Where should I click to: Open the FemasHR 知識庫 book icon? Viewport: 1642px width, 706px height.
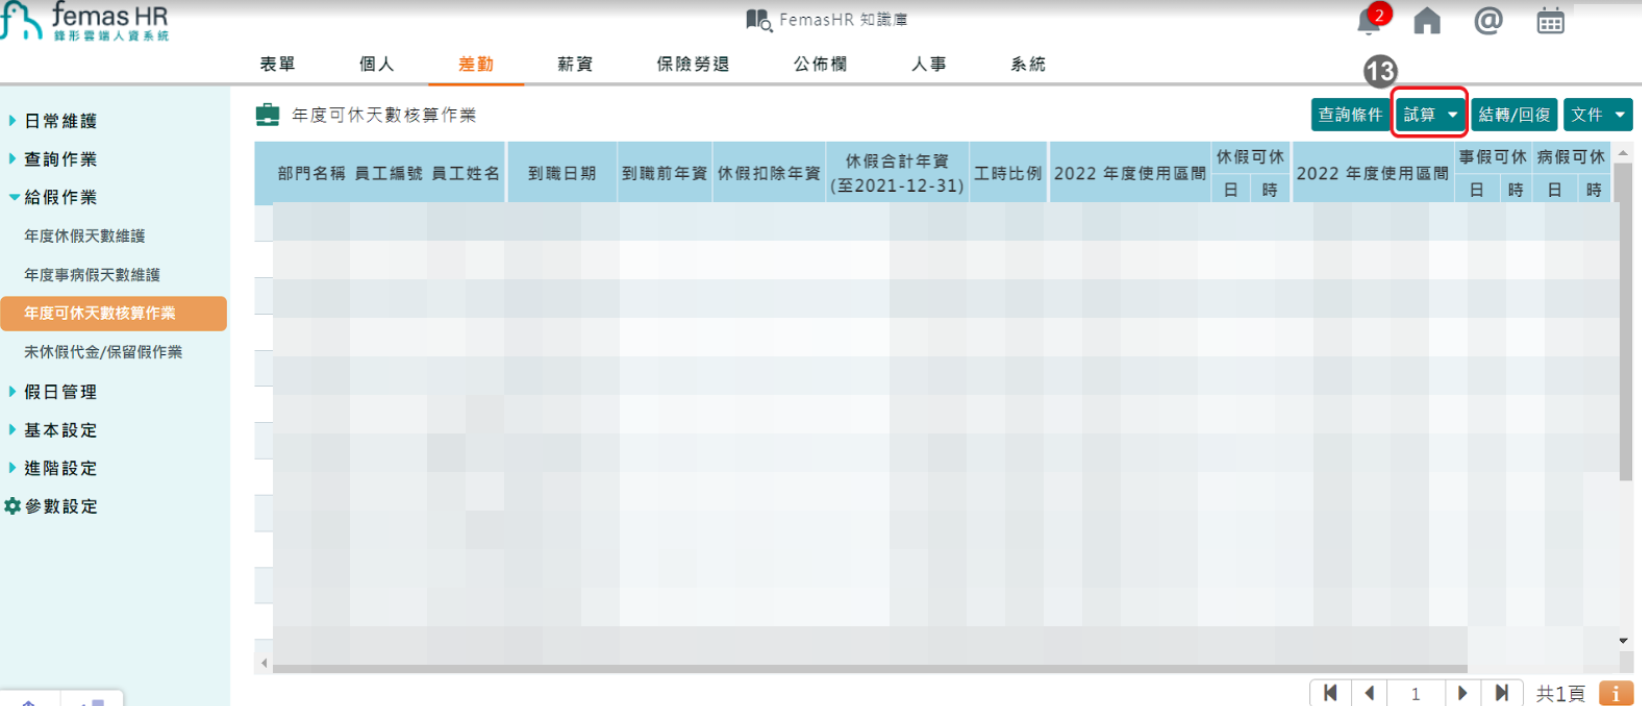tap(758, 20)
